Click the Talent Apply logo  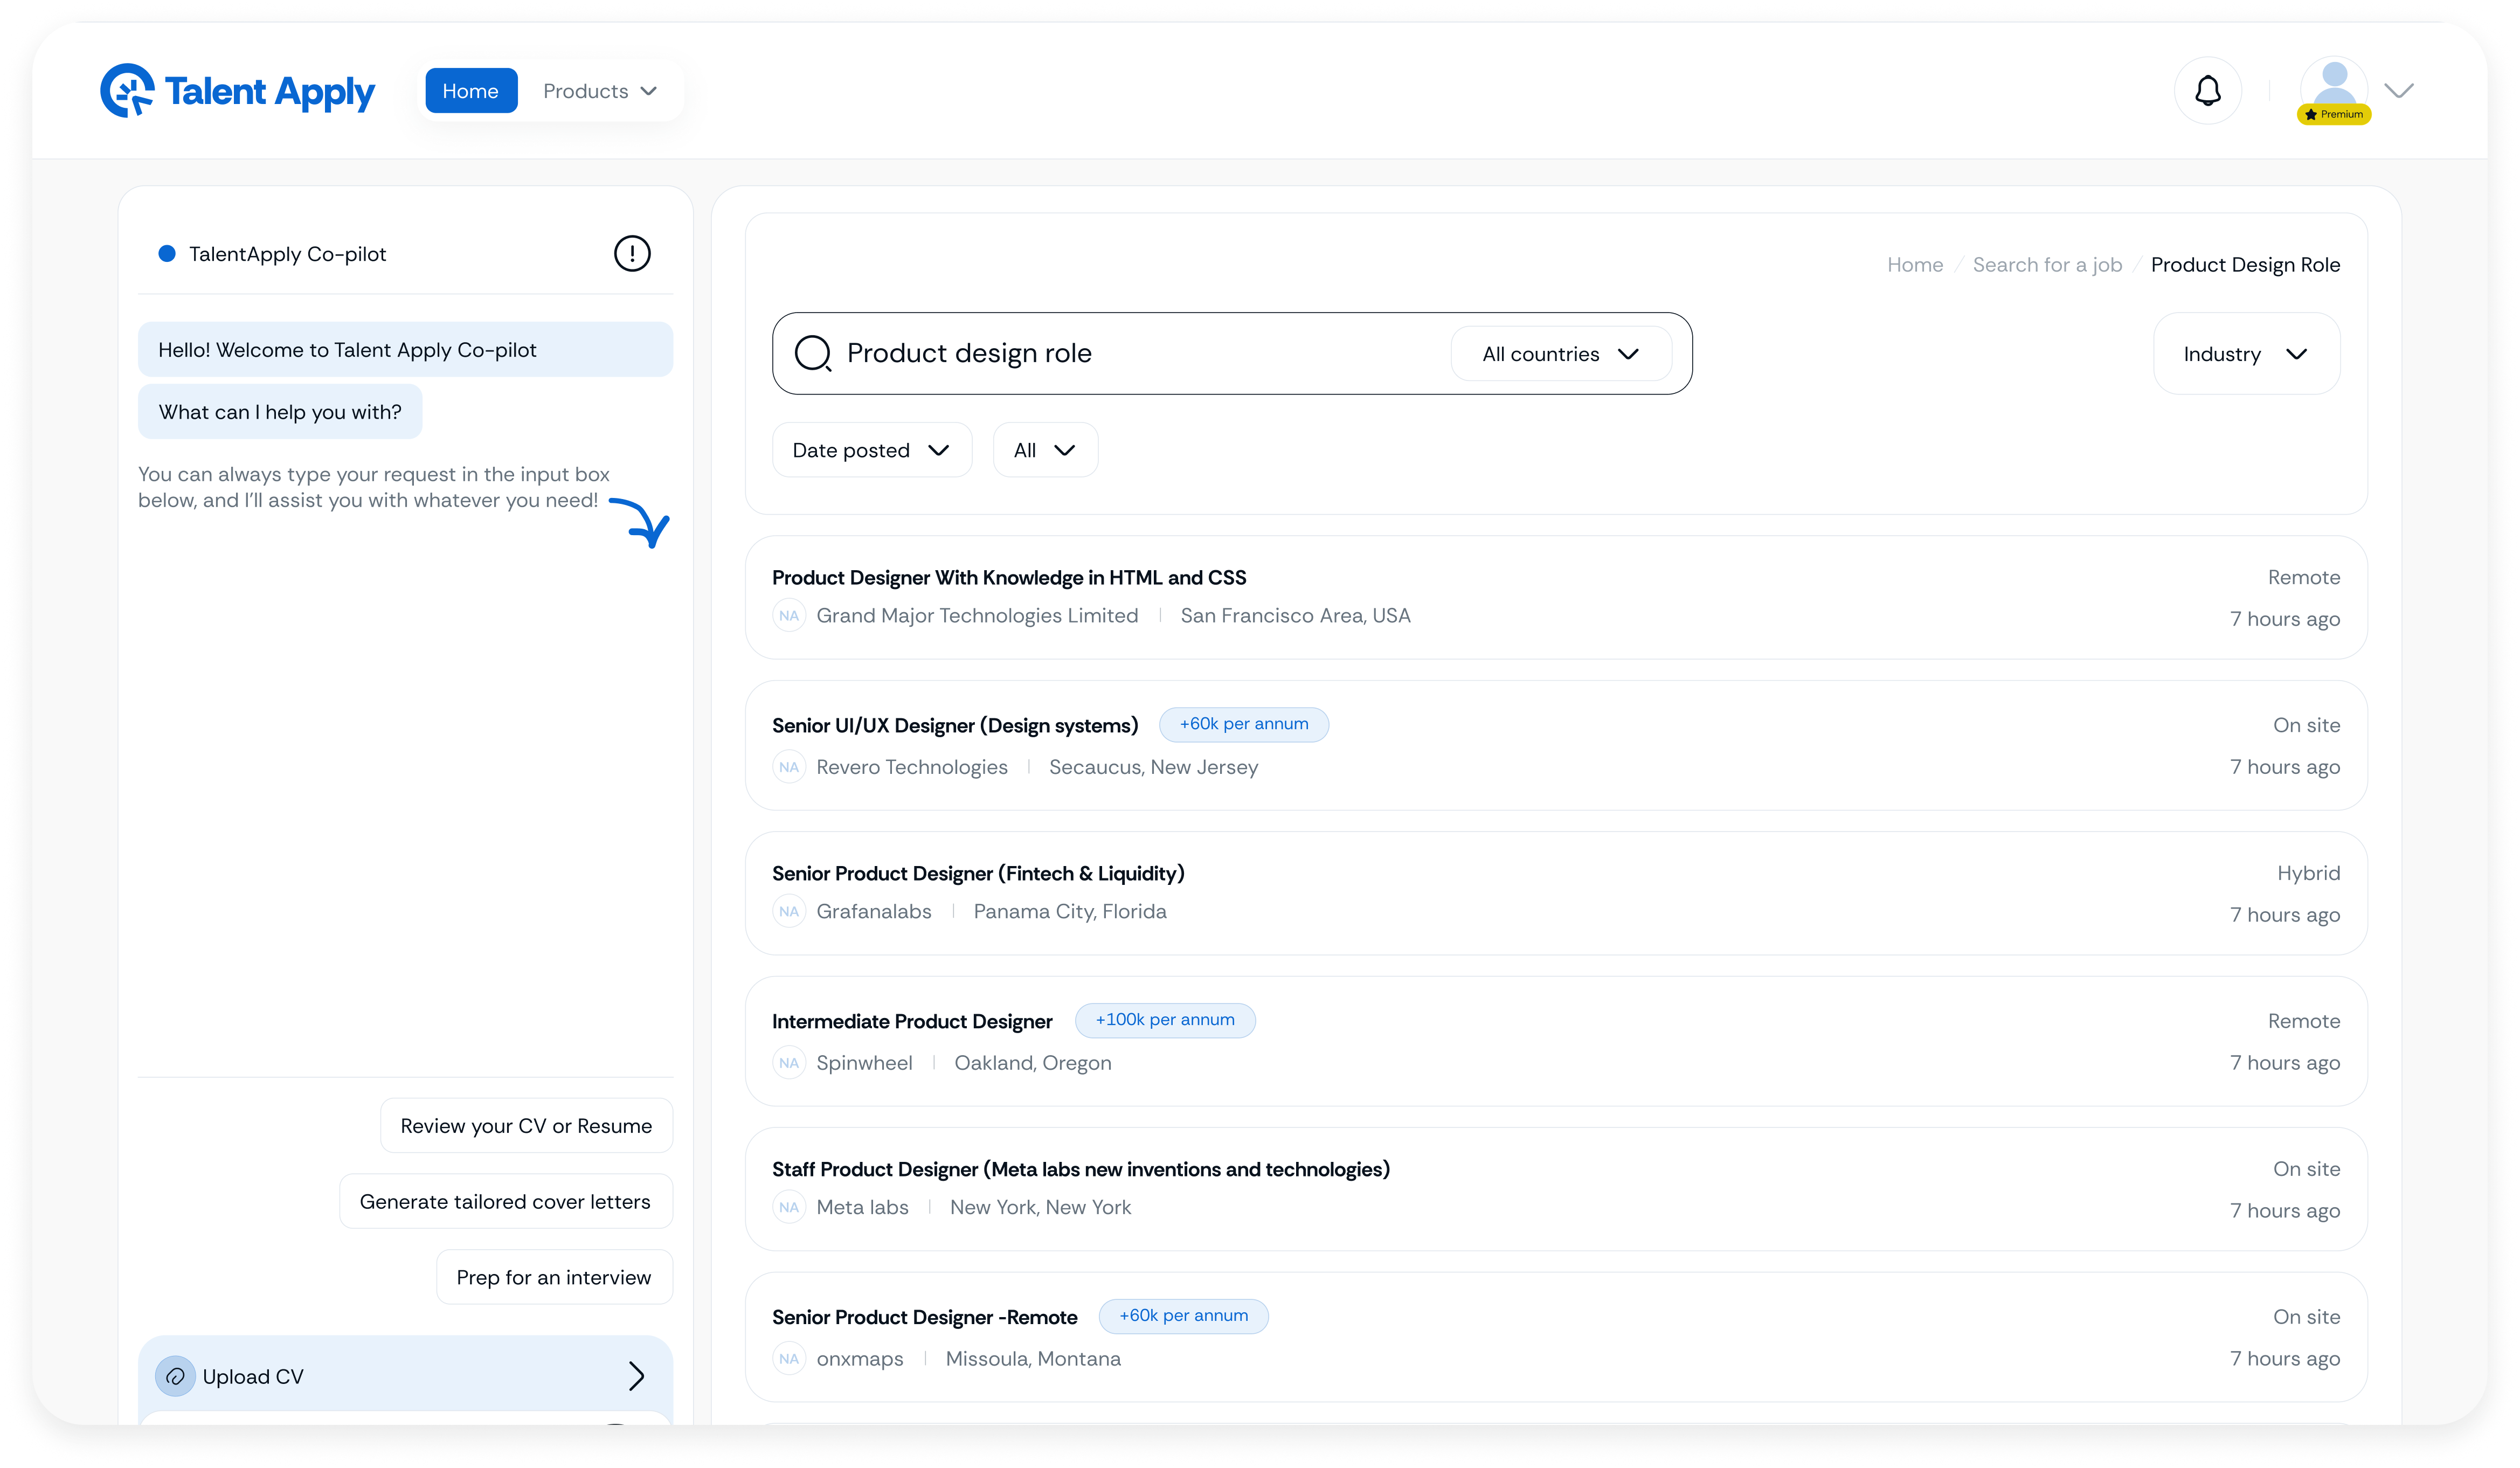coord(237,91)
